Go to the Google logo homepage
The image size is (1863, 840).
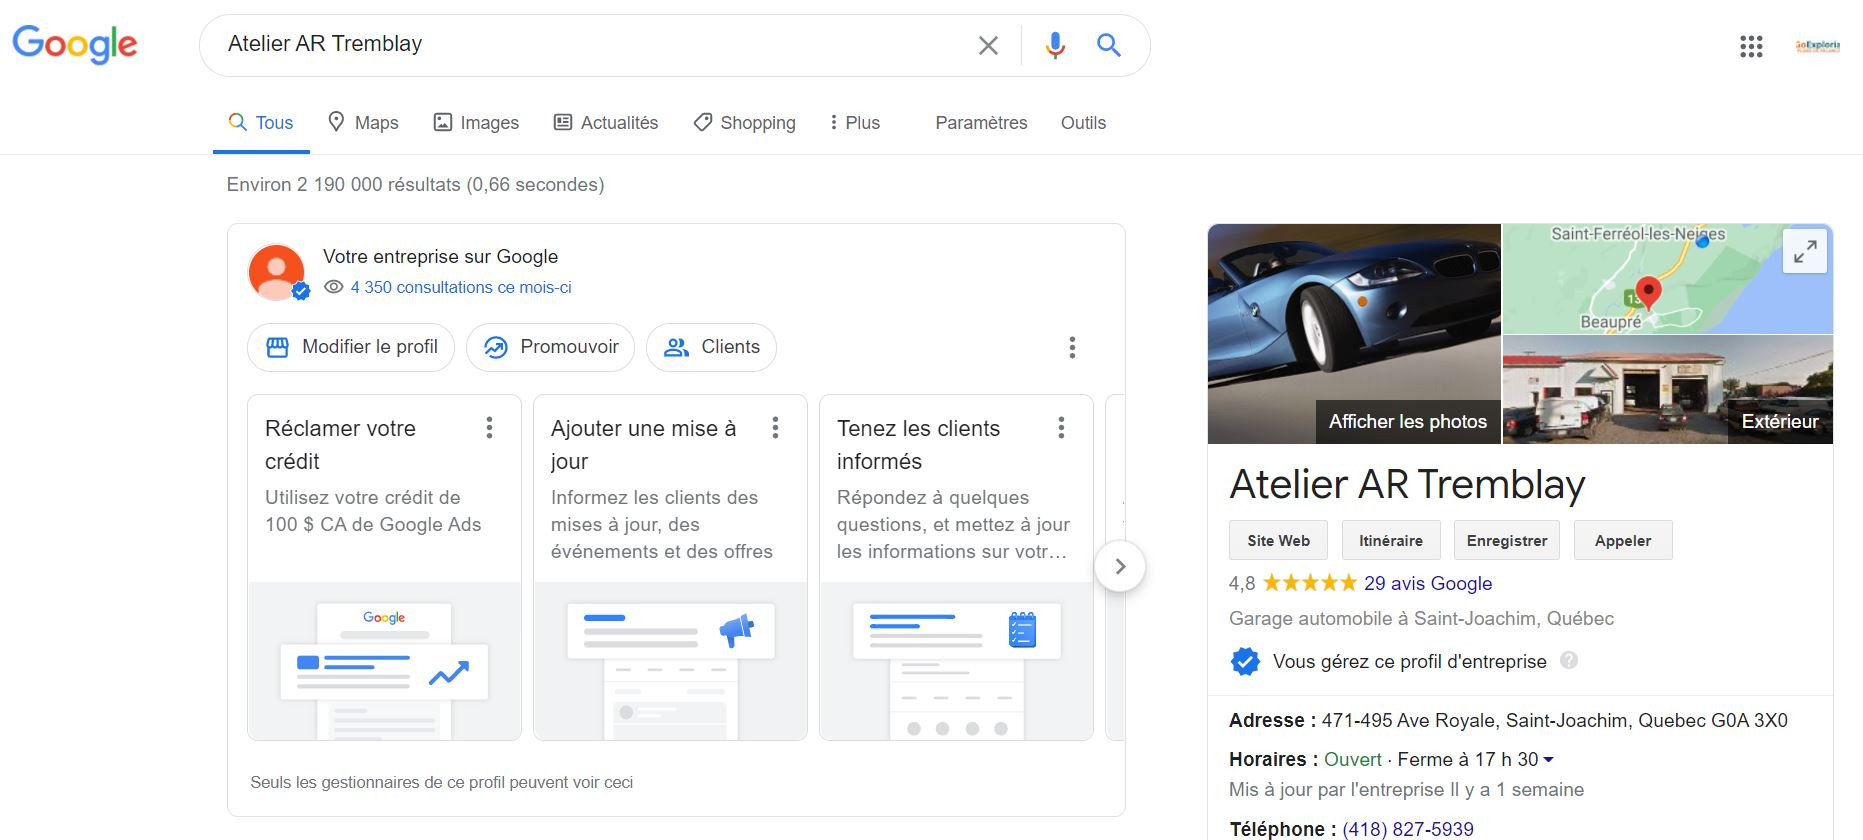tap(75, 45)
